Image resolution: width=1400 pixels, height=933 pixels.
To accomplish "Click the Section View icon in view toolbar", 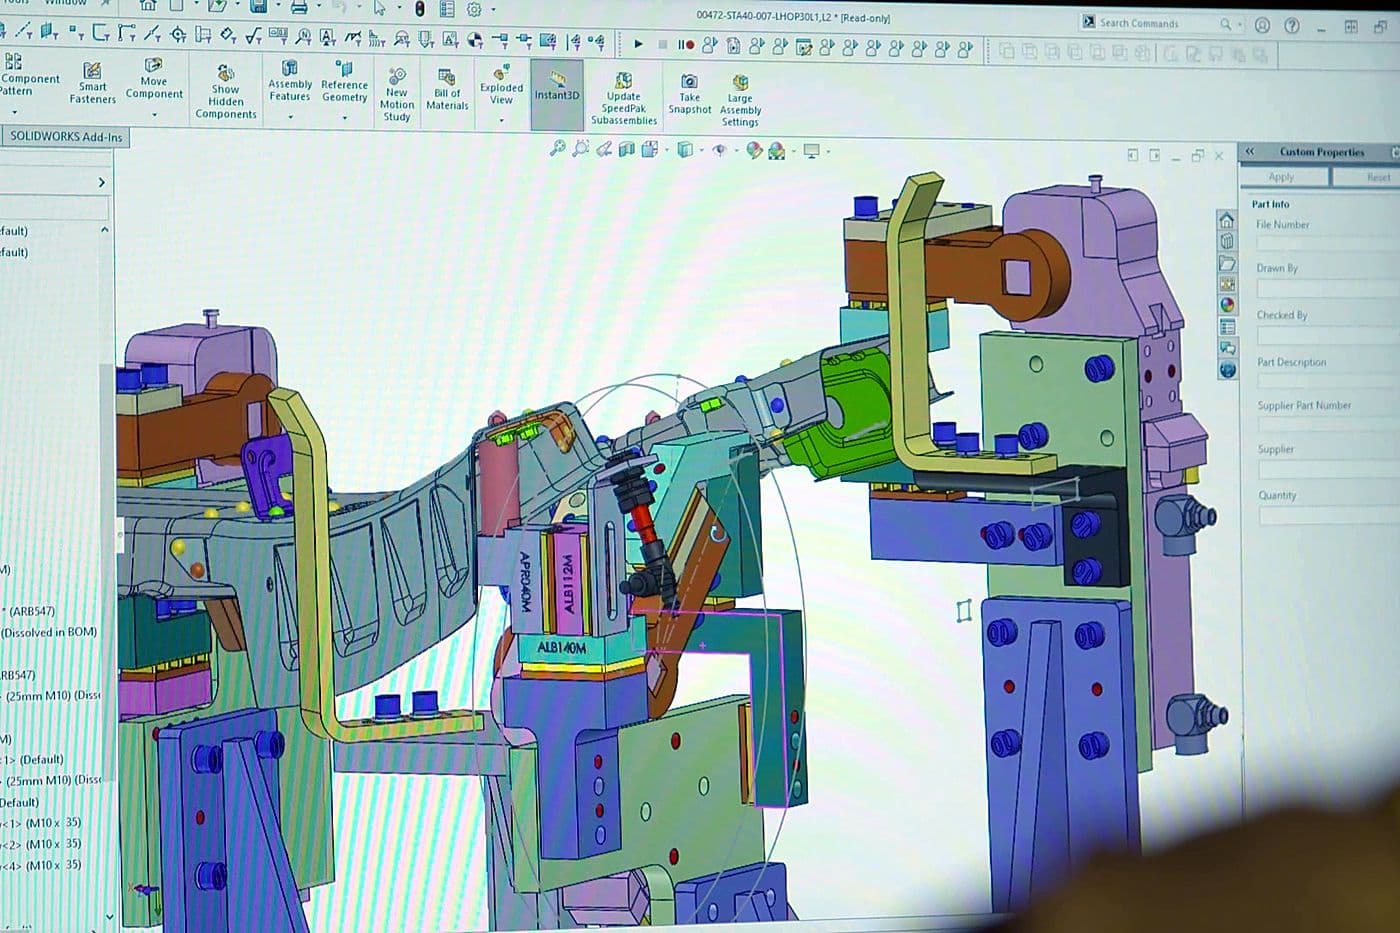I will (x=627, y=150).
